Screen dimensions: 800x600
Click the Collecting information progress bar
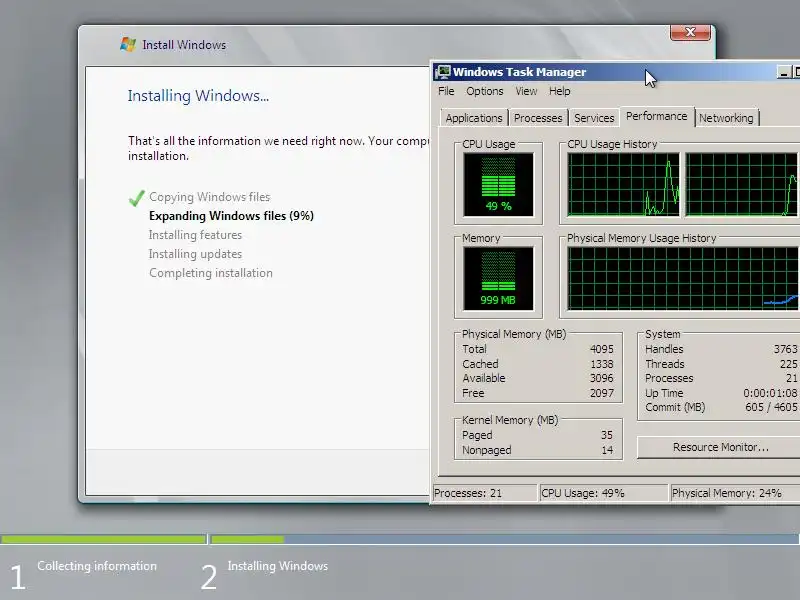pos(104,539)
